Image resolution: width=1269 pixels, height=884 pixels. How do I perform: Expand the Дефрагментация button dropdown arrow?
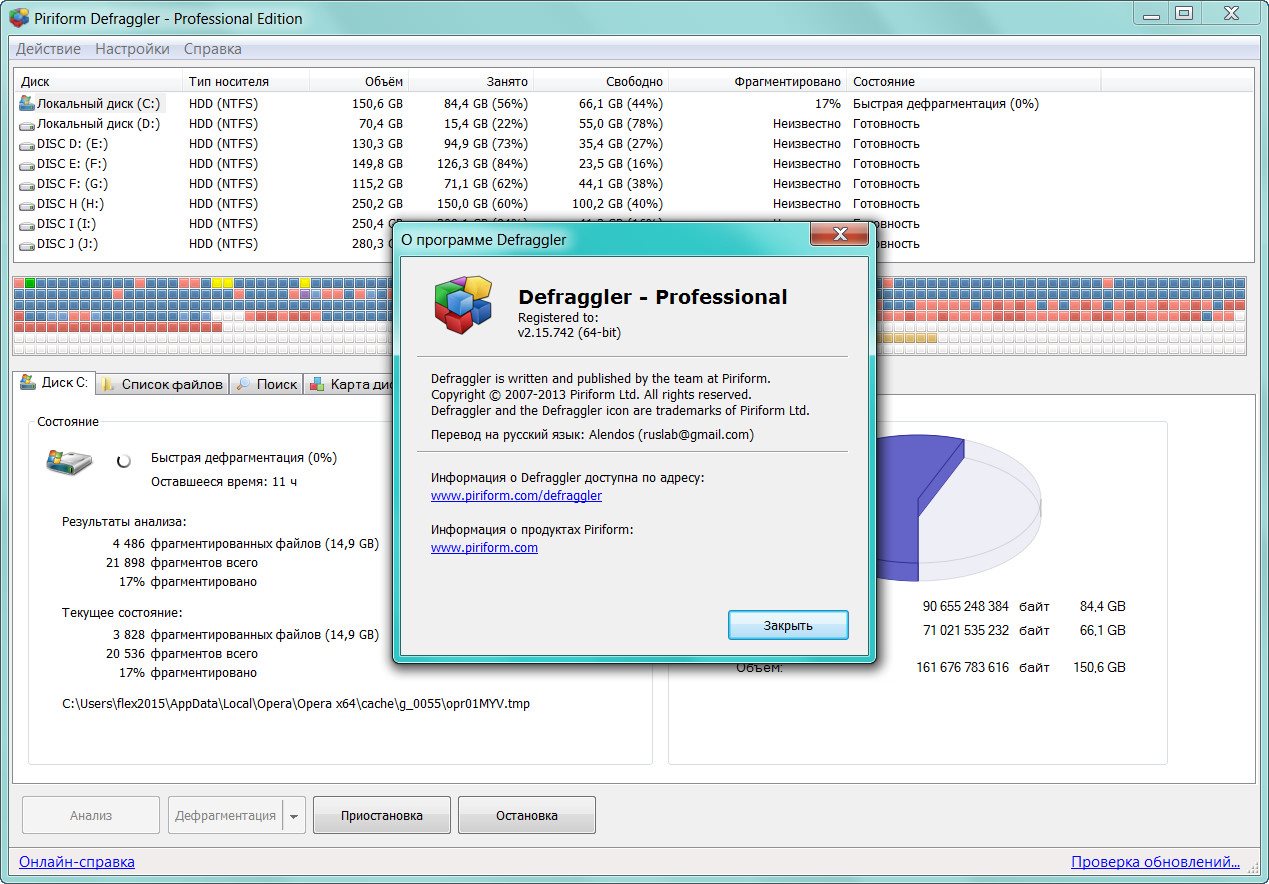coord(293,816)
